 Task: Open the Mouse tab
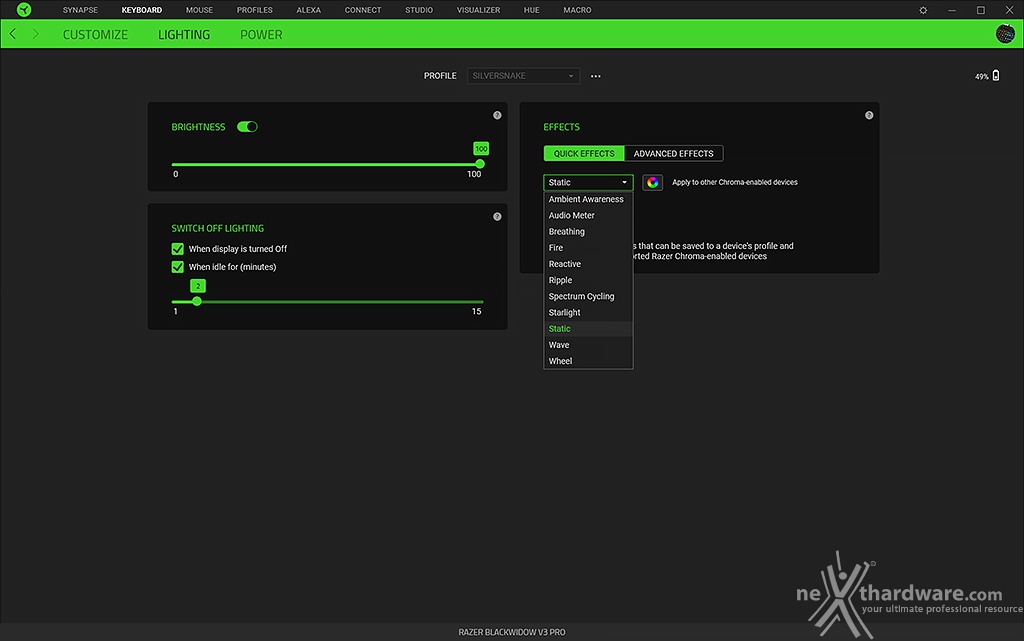coord(199,10)
